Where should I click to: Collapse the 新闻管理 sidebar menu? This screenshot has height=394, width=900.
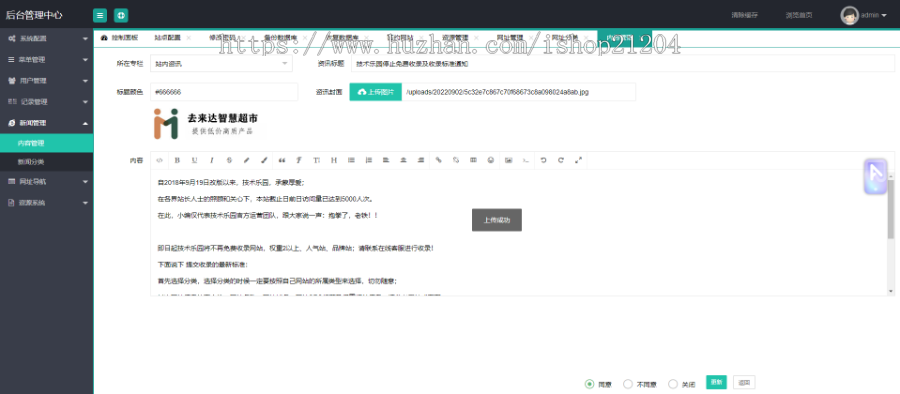46,123
